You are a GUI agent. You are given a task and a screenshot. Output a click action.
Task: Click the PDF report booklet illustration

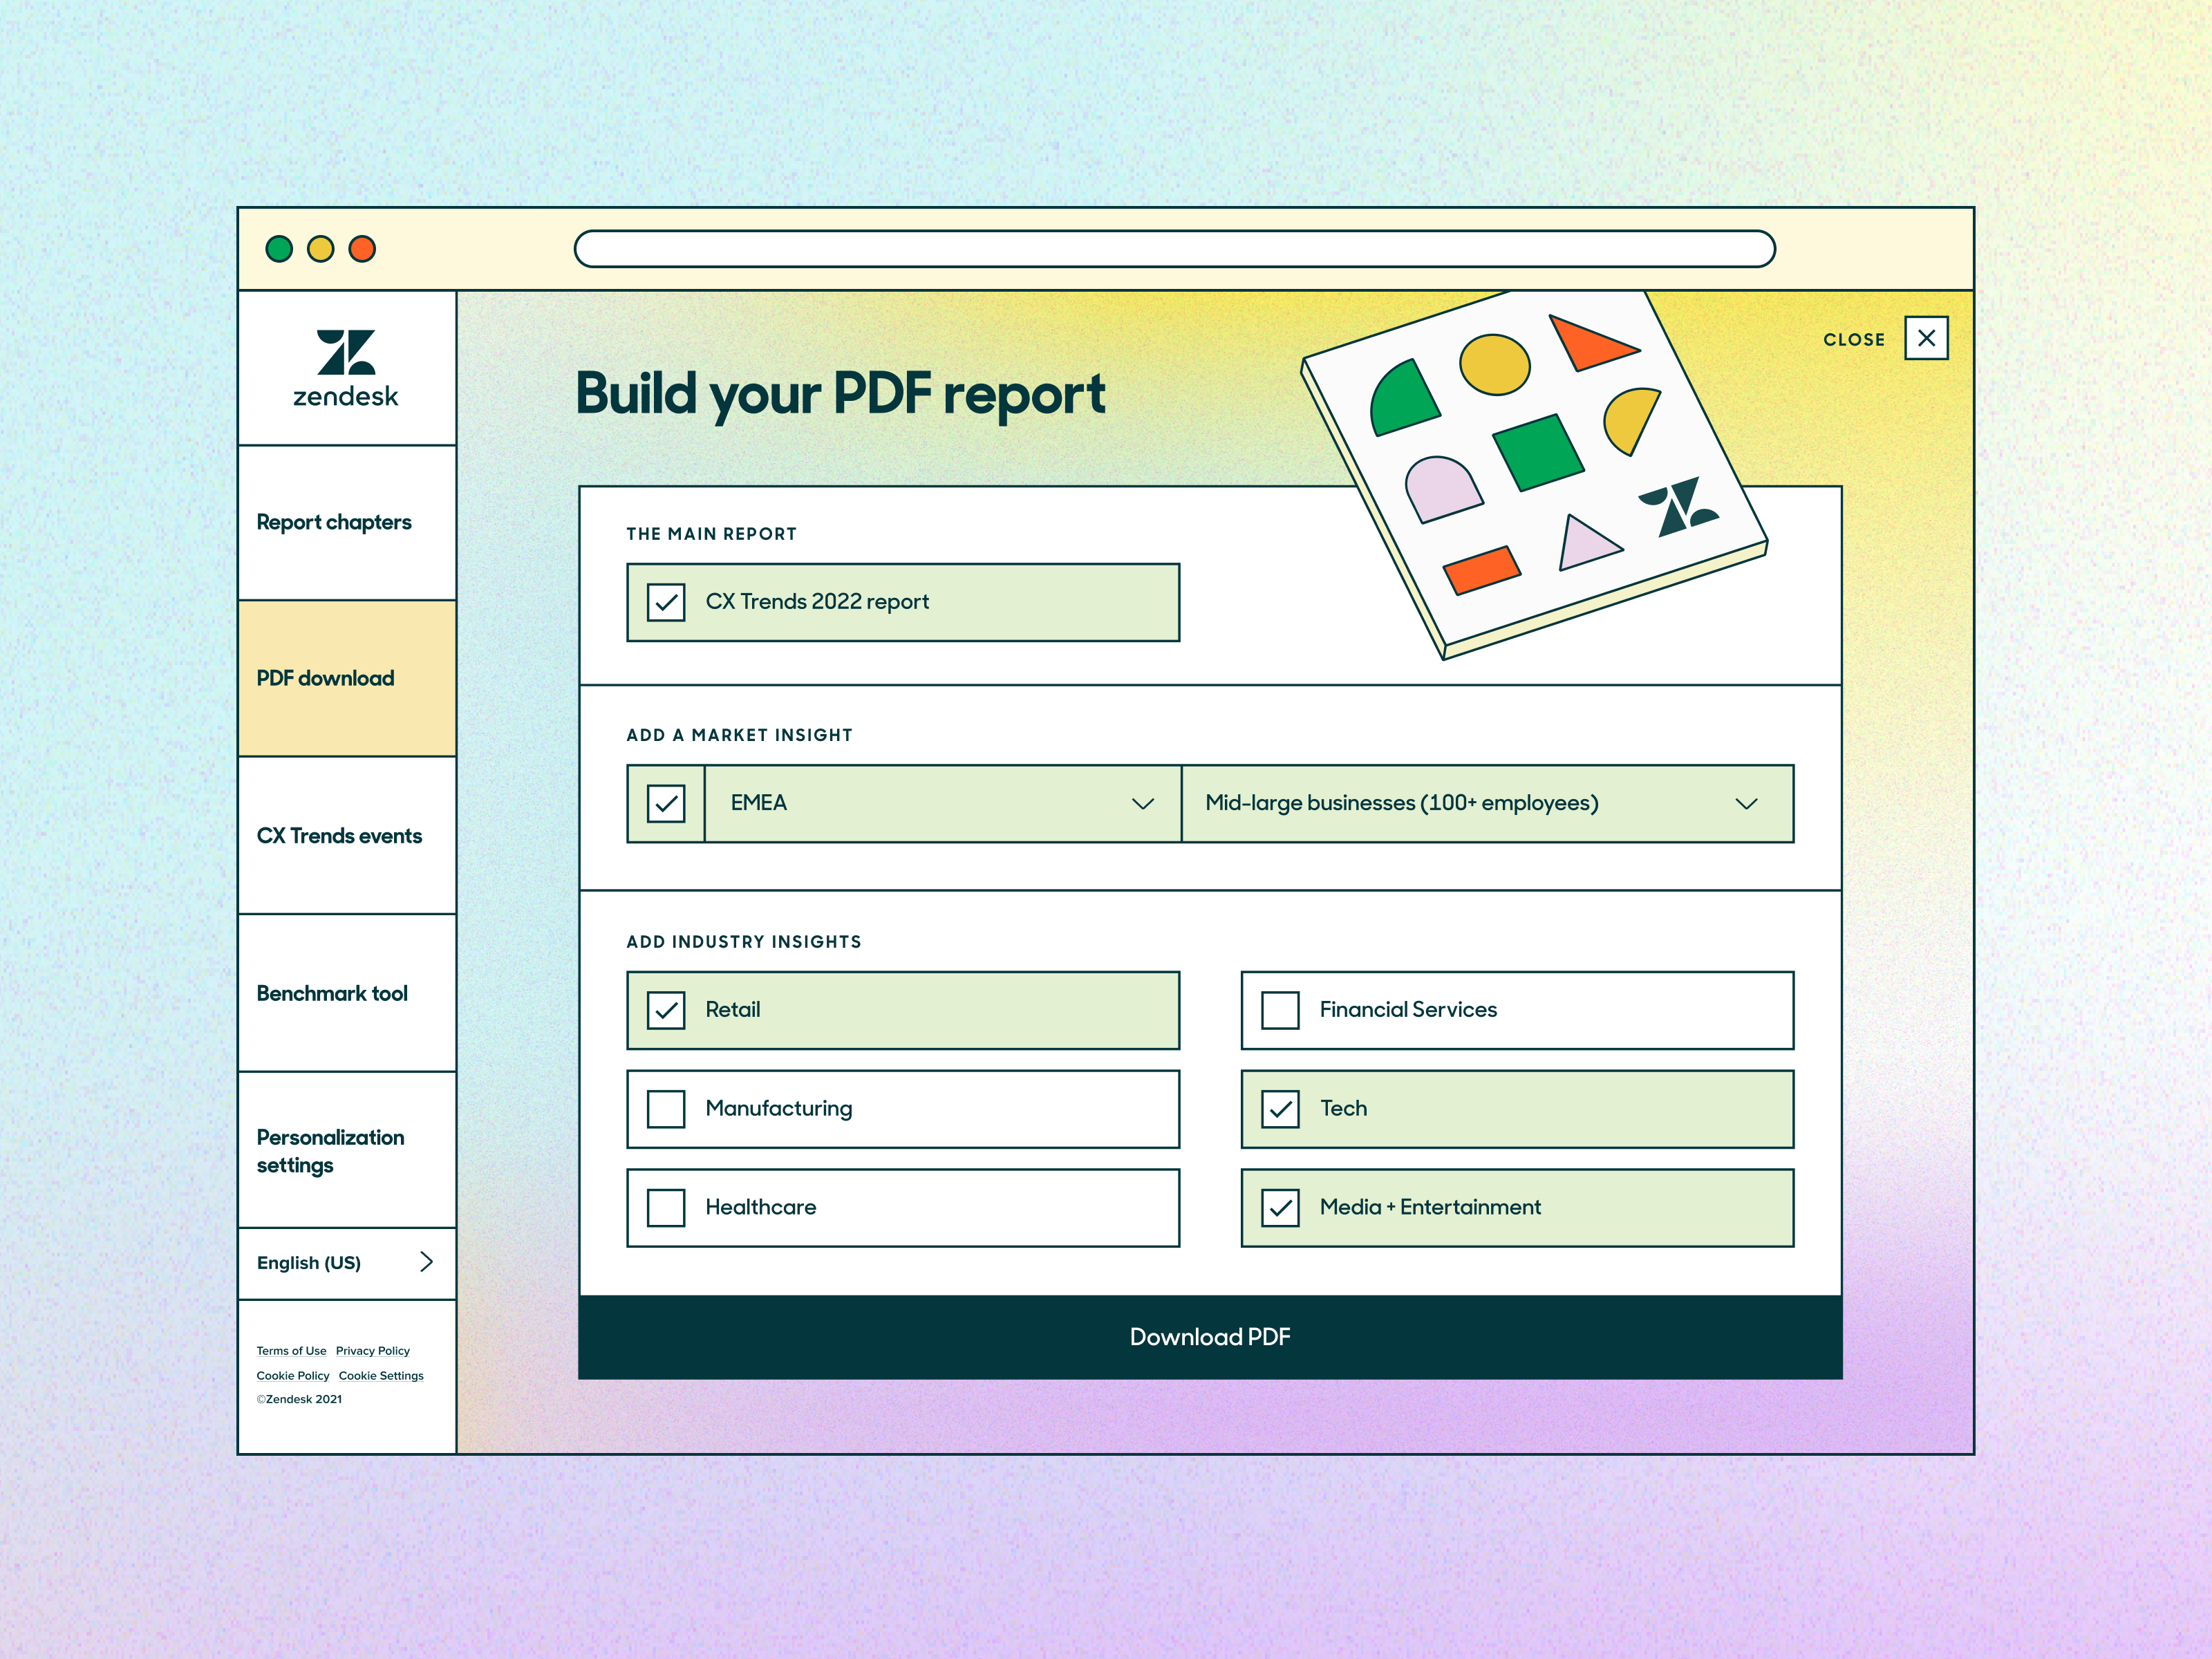1535,475
